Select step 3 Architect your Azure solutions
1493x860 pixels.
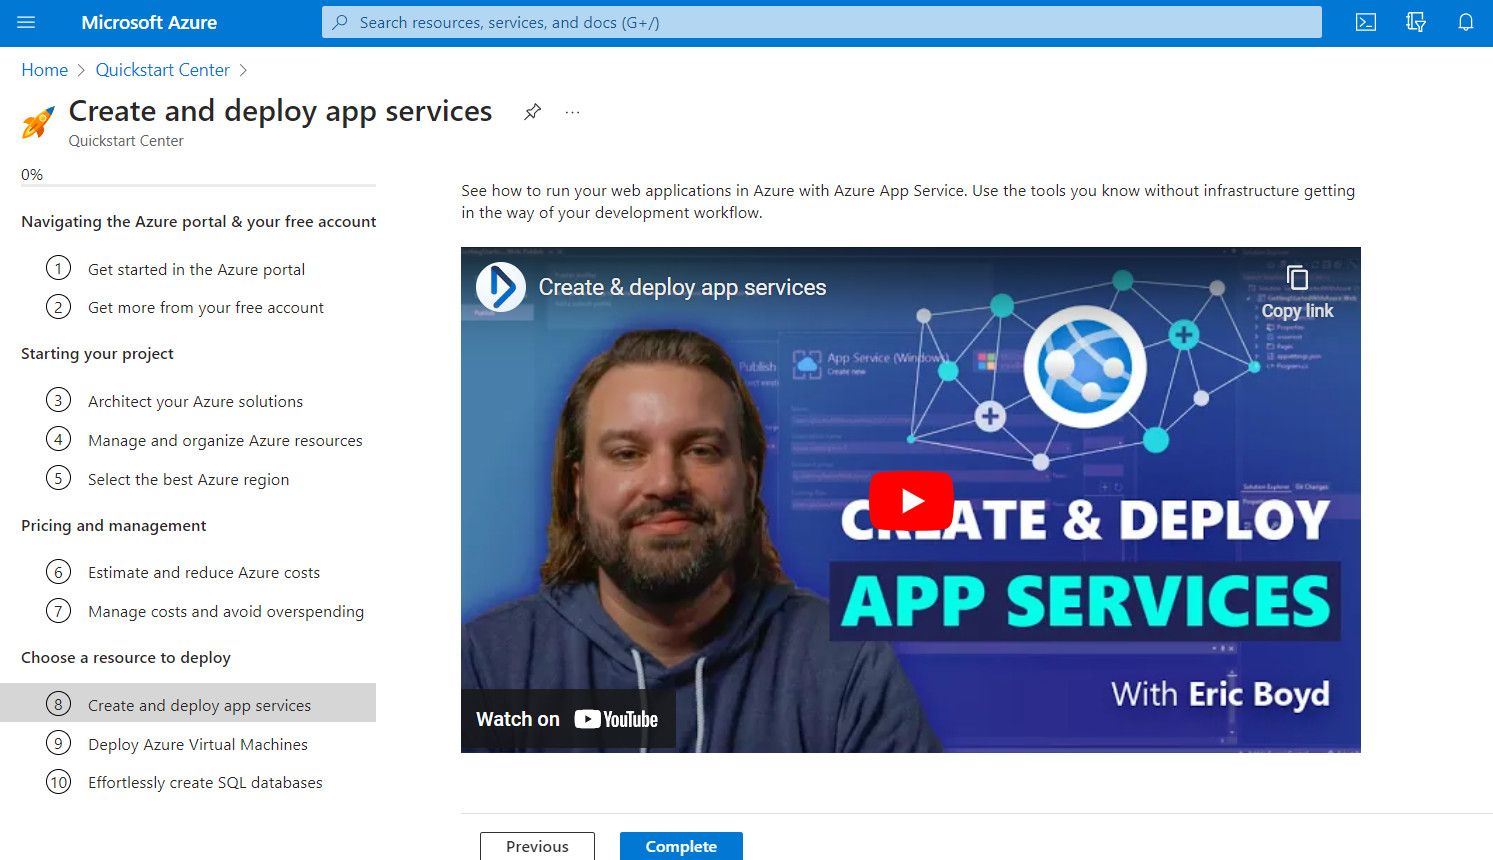(195, 401)
